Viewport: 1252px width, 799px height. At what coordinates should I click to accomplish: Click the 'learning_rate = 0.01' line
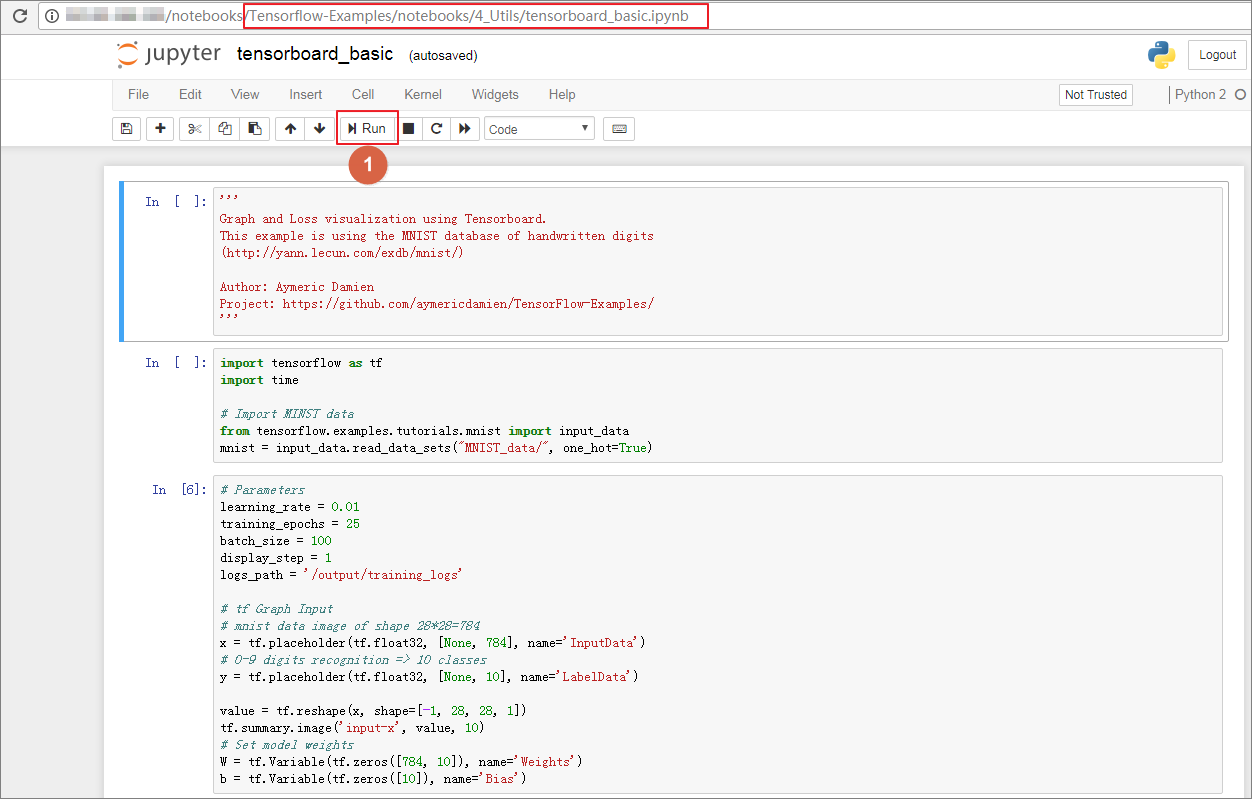pyautogui.click(x=290, y=507)
